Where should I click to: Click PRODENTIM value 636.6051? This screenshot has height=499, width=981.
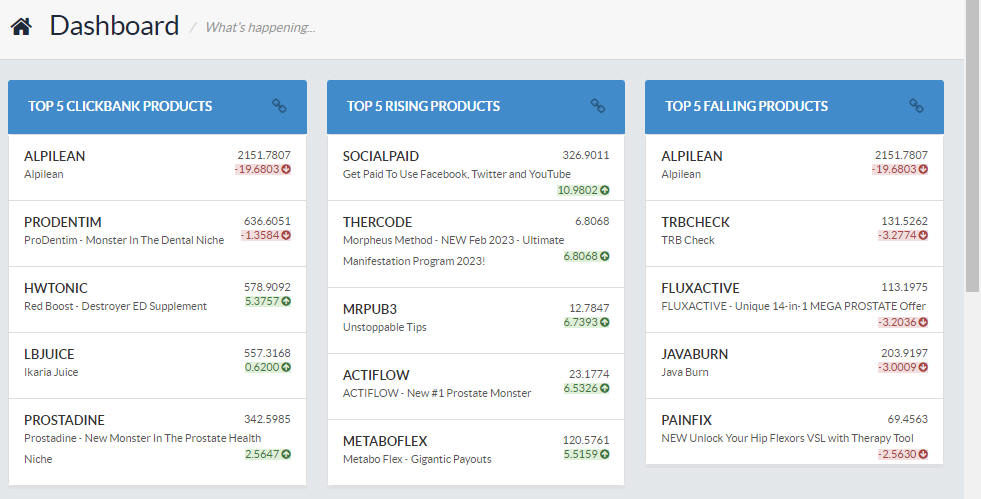point(267,221)
